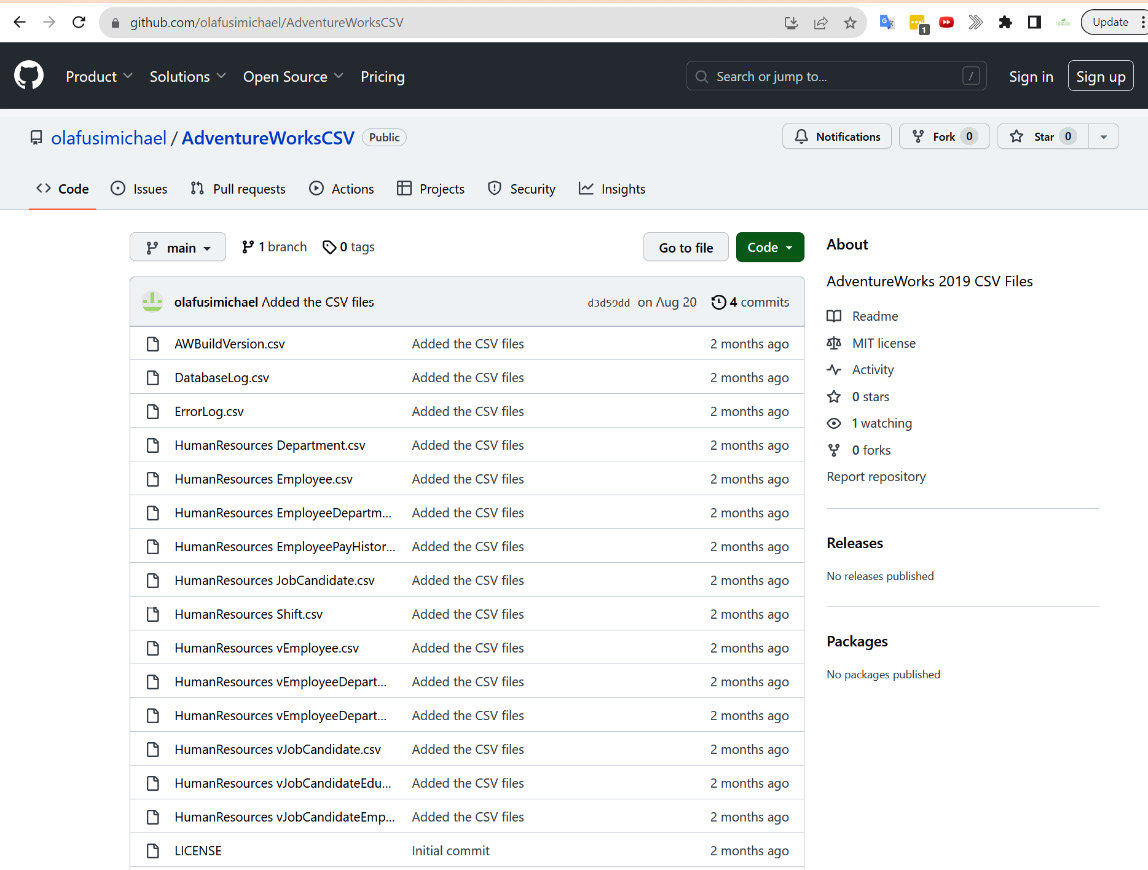The height and width of the screenshot is (870, 1148).
Task: Expand the Product menu in header
Action: 99,77
